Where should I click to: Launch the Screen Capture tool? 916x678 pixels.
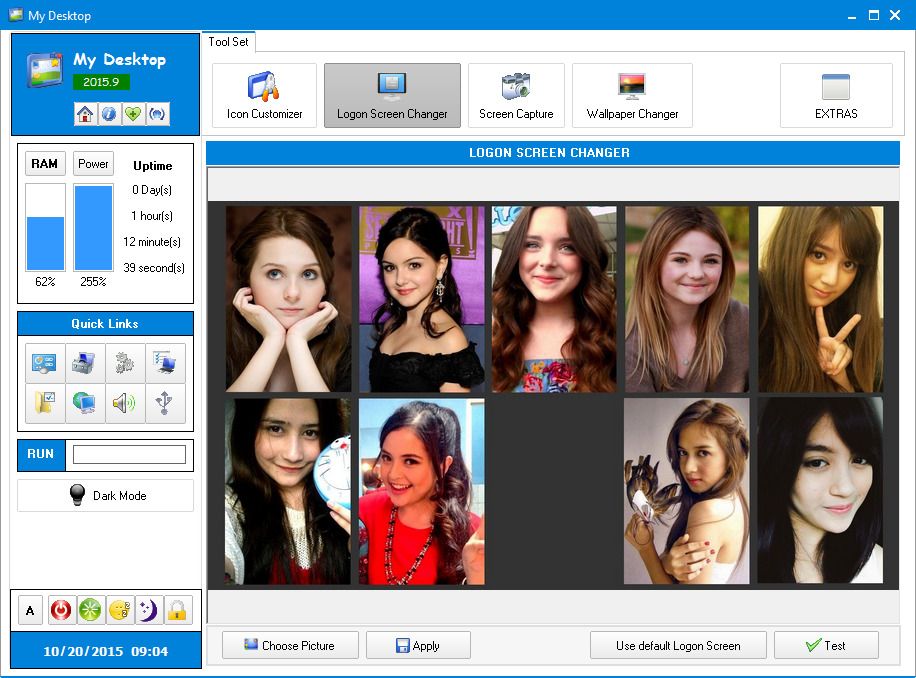point(516,95)
